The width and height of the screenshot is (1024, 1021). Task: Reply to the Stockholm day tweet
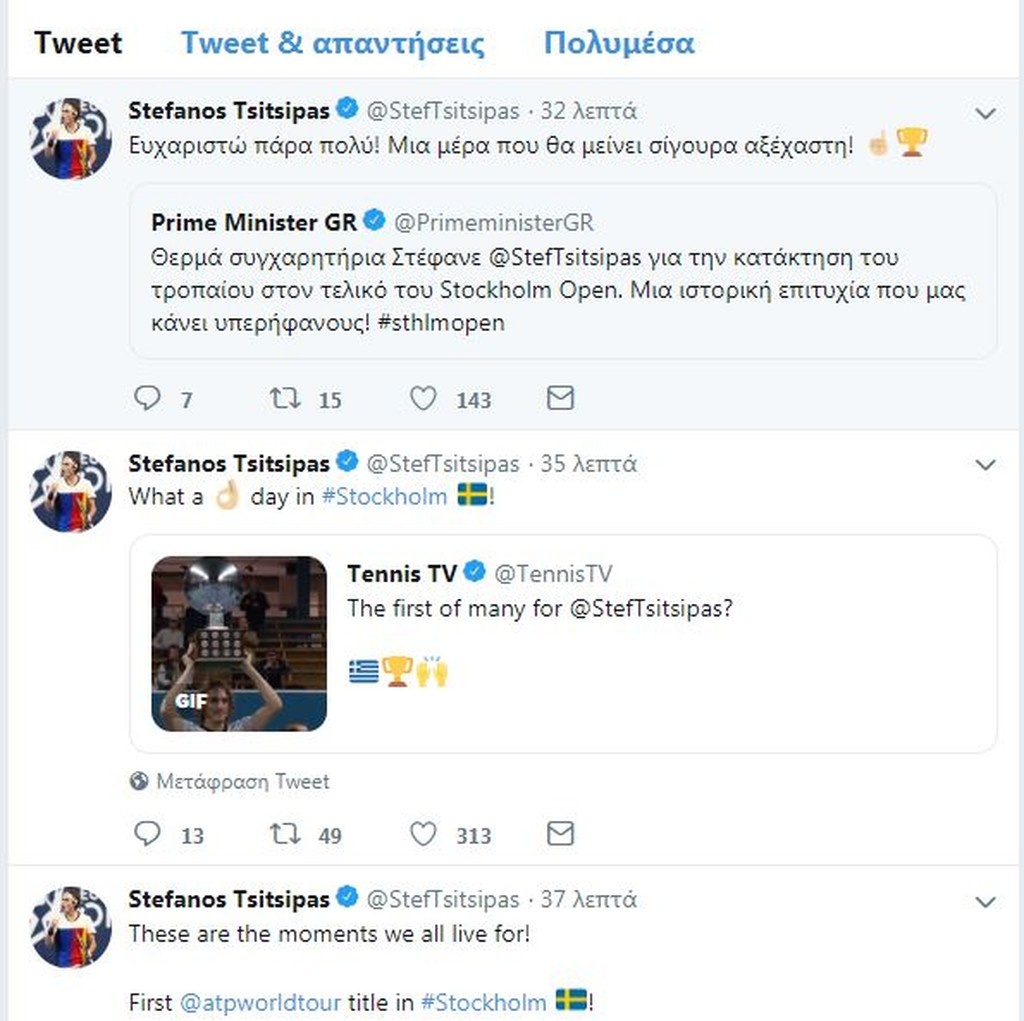(147, 834)
